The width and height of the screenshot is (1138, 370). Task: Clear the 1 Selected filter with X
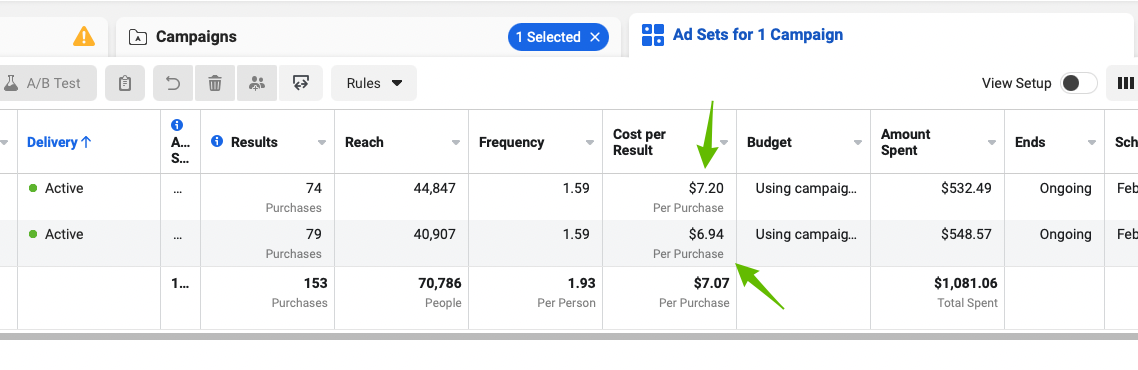(x=595, y=37)
